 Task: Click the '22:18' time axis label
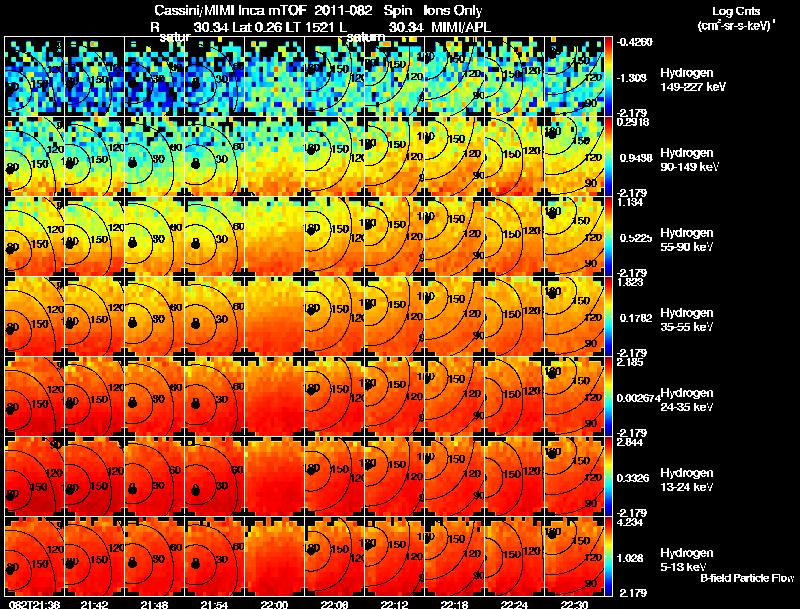click(x=455, y=604)
